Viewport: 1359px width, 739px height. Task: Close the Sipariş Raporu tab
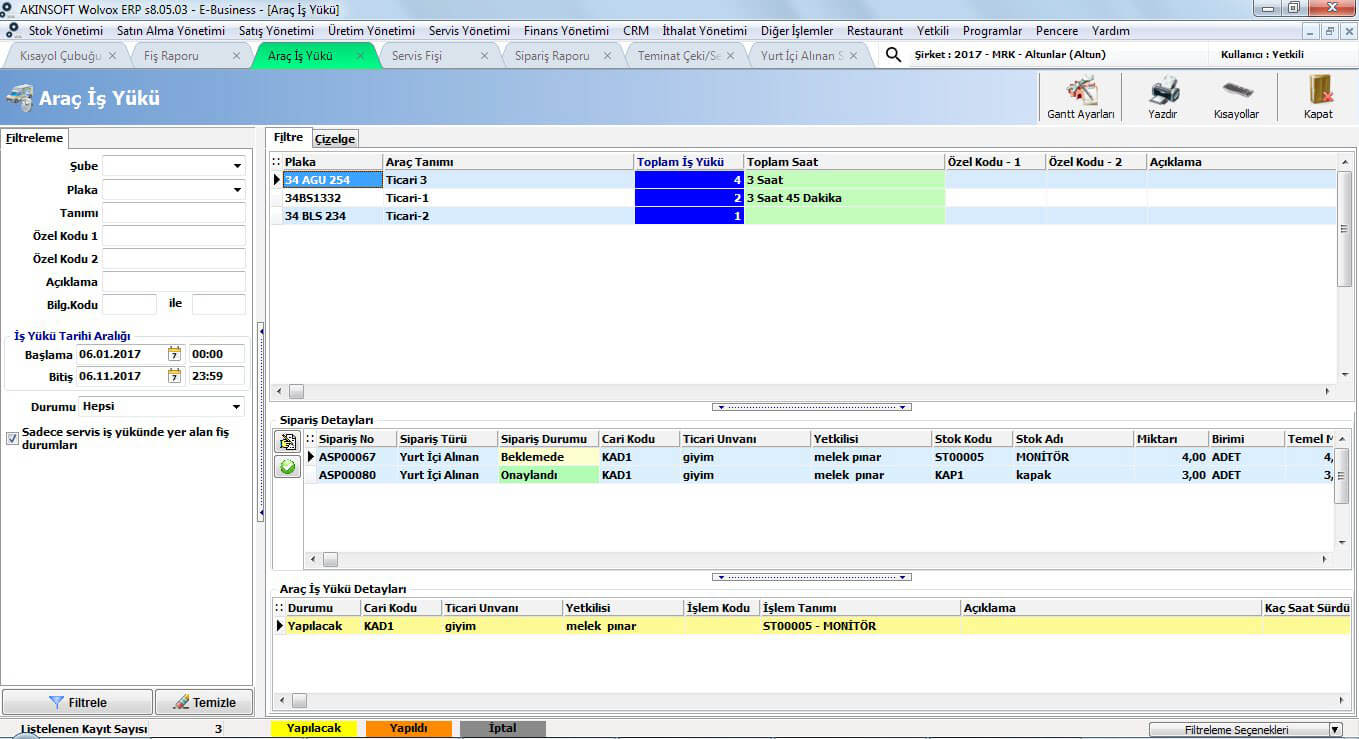(x=608, y=56)
